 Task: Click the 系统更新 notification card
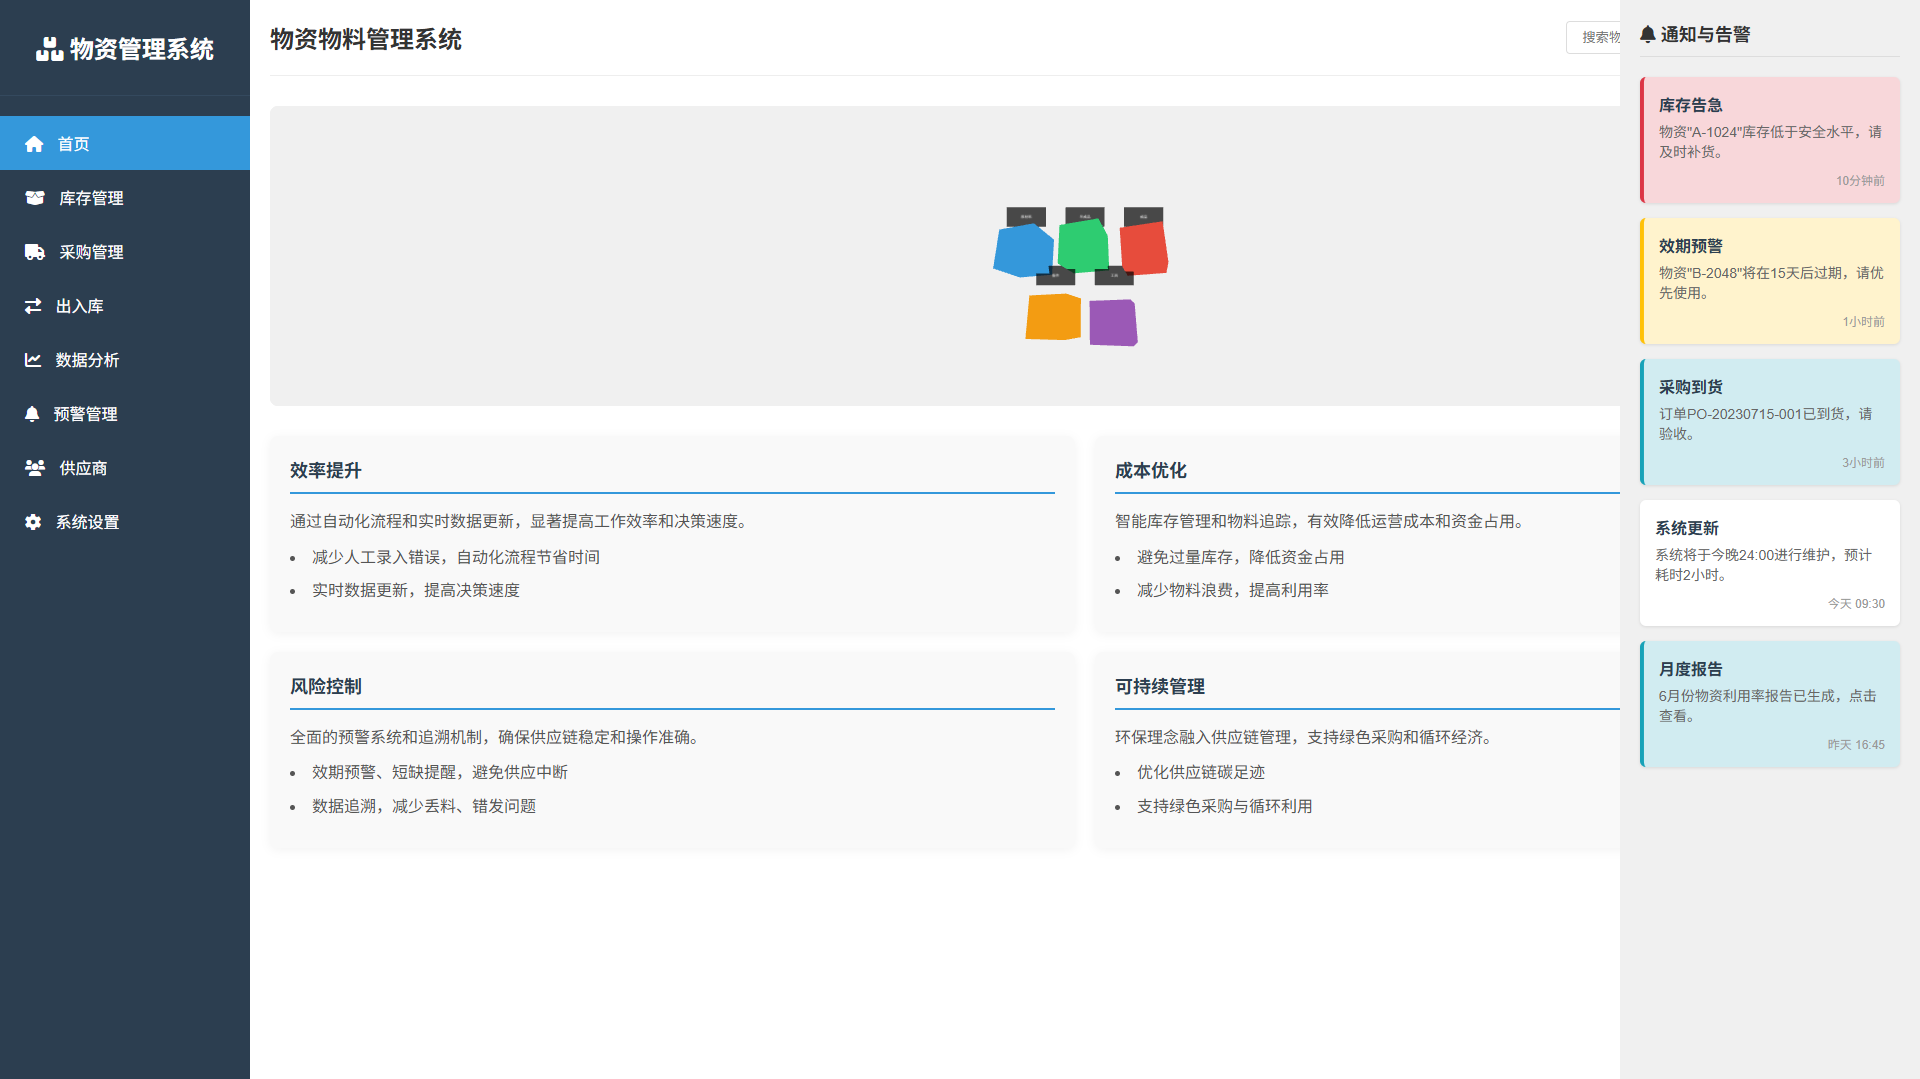pos(1769,564)
